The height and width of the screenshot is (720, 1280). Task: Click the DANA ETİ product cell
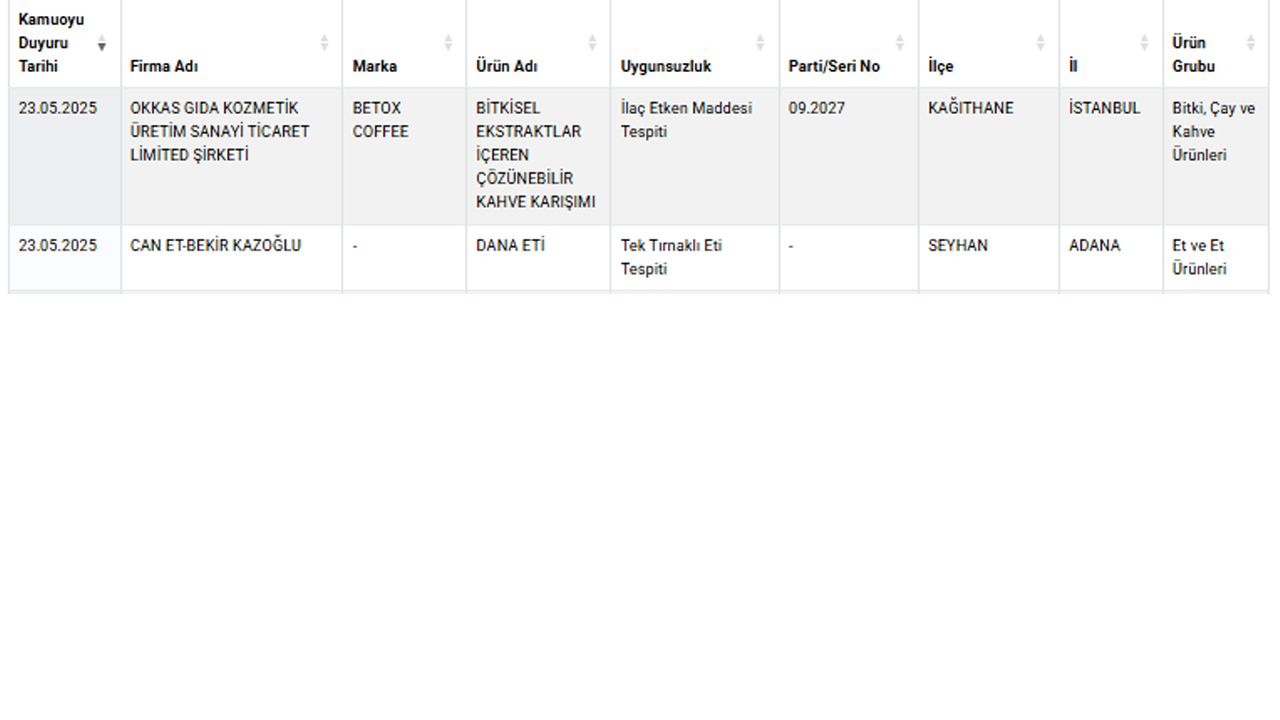coord(538,258)
